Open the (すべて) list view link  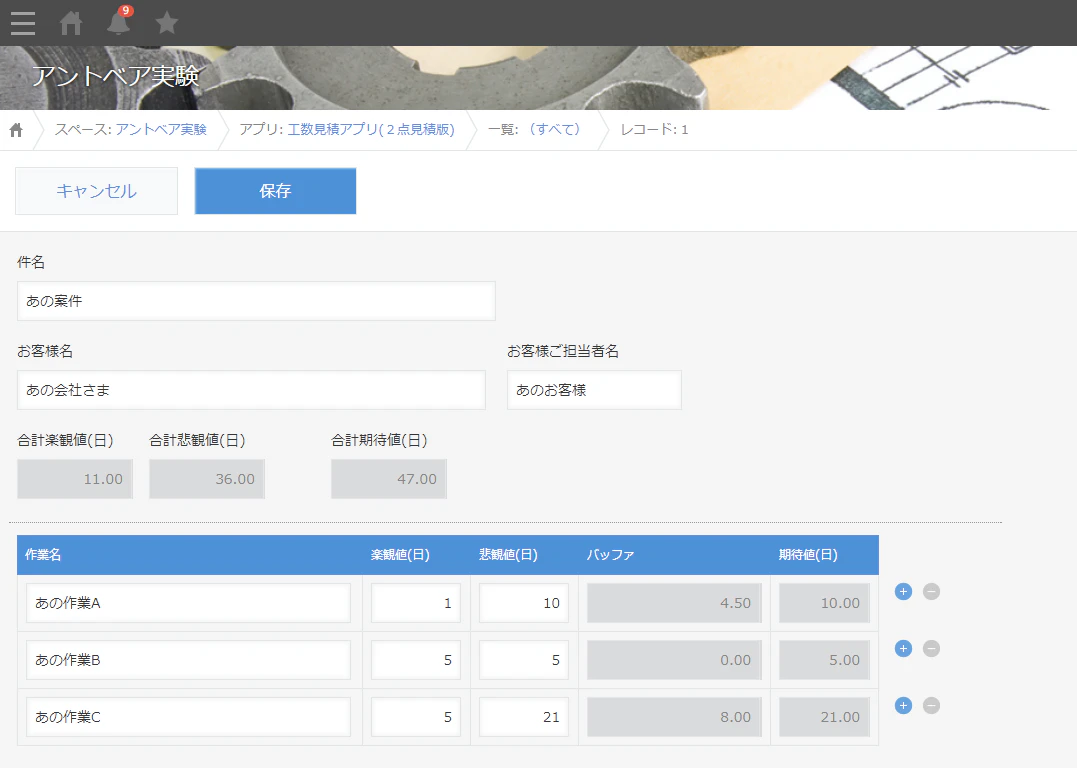tap(554, 130)
